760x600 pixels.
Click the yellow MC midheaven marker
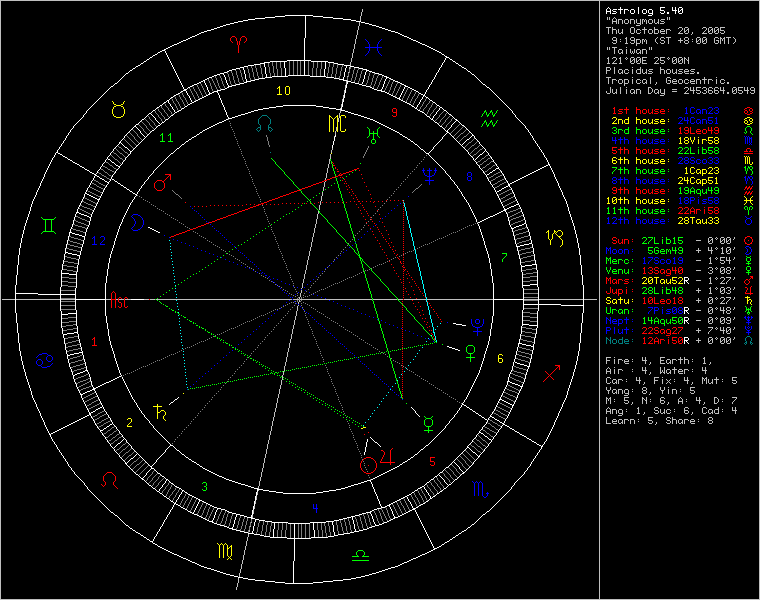pos(337,124)
